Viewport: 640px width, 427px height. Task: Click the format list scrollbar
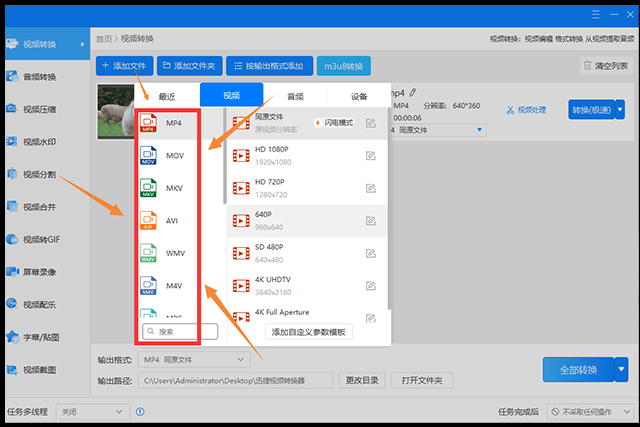pos(224,156)
